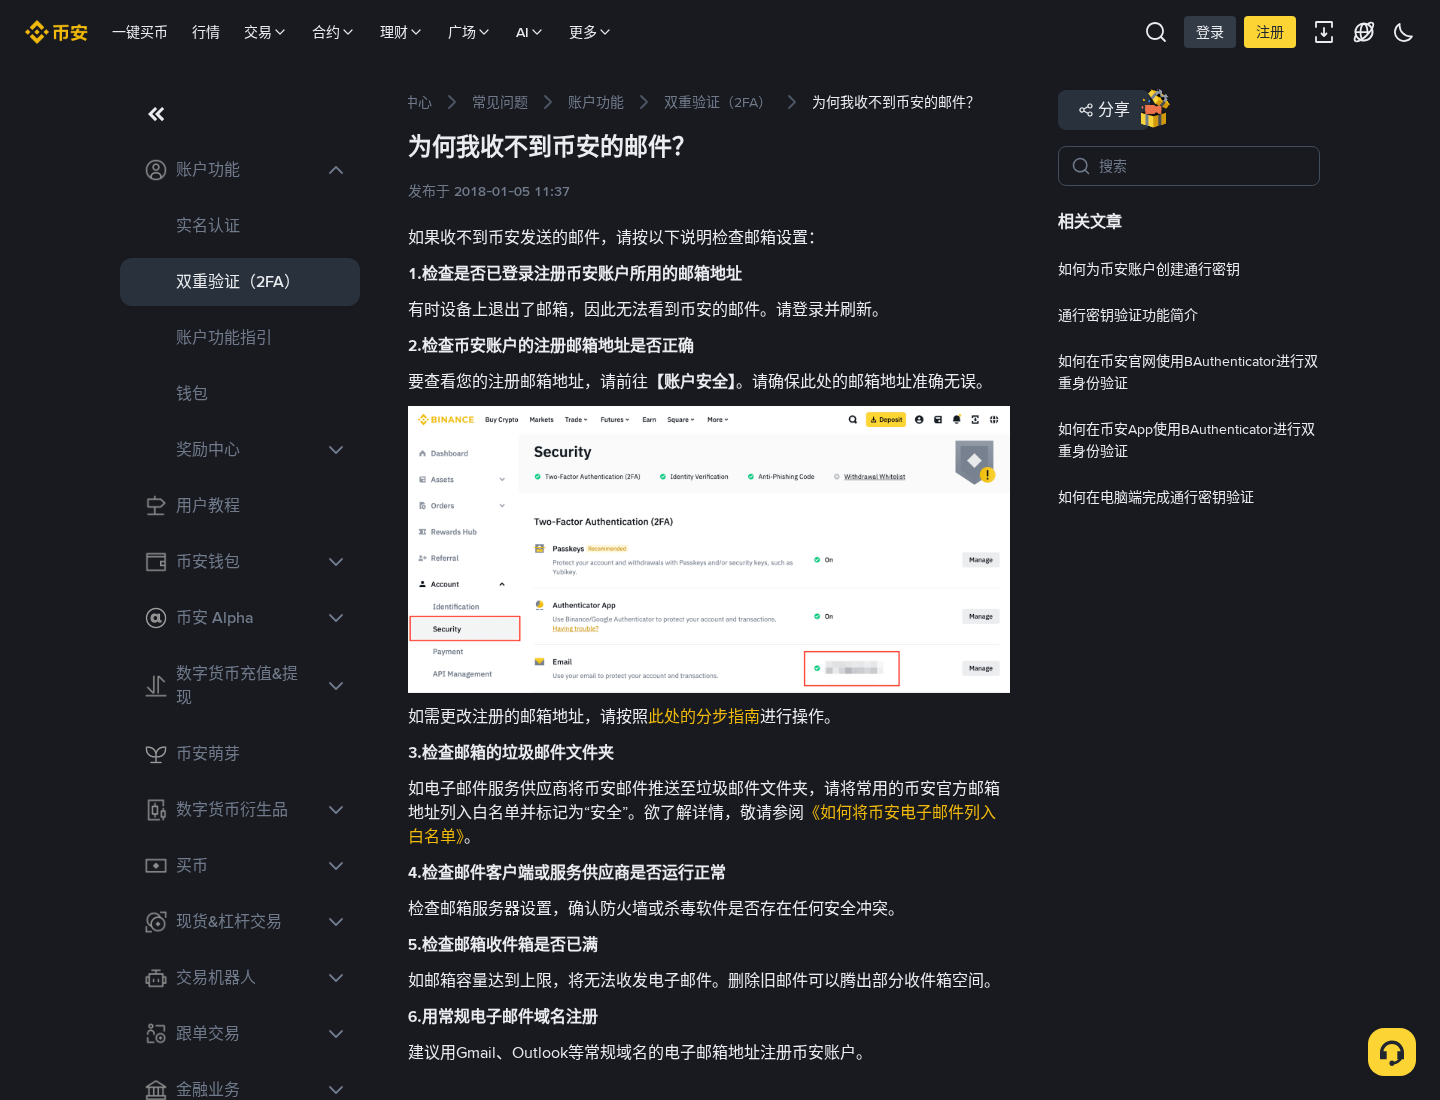Image resolution: width=1440 pixels, height=1100 pixels.
Task: Open related article 通行密钥验证功能简介
Action: 1128,315
